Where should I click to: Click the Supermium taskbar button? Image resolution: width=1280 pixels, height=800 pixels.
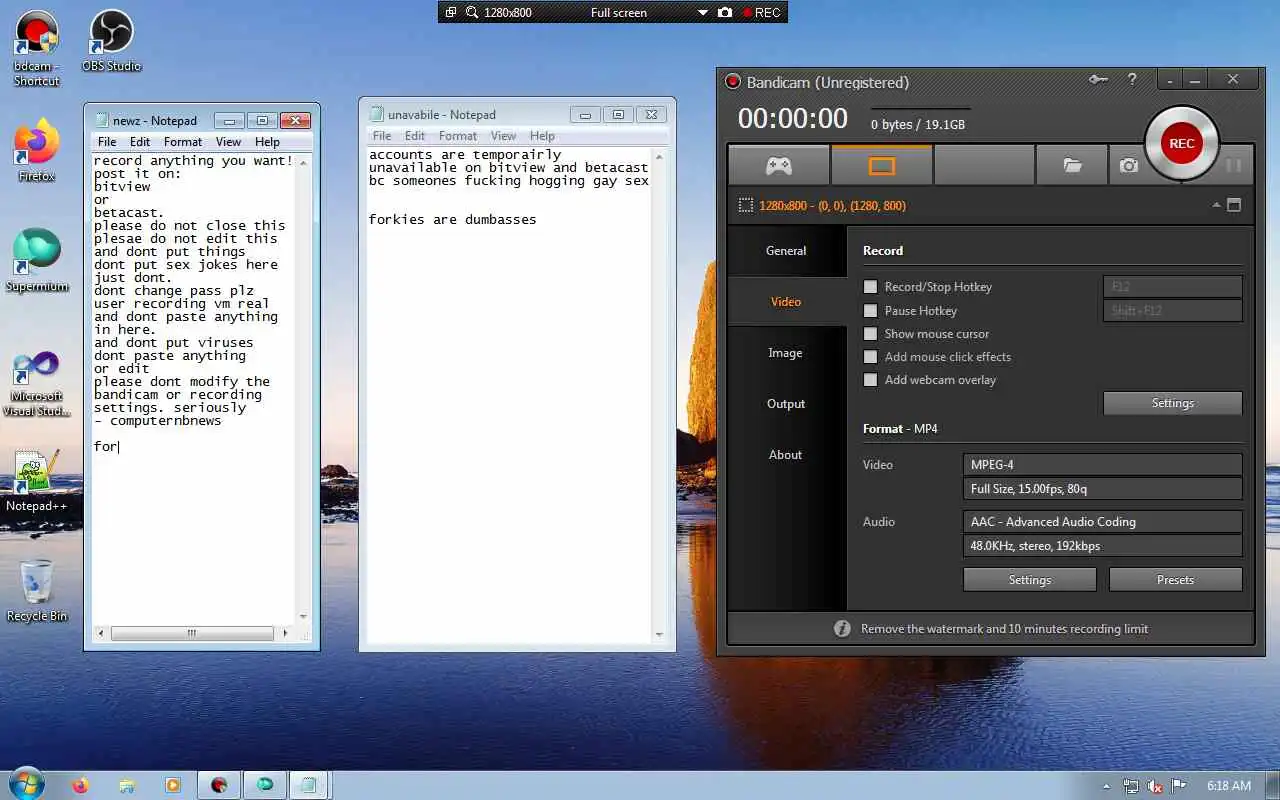[x=265, y=785]
